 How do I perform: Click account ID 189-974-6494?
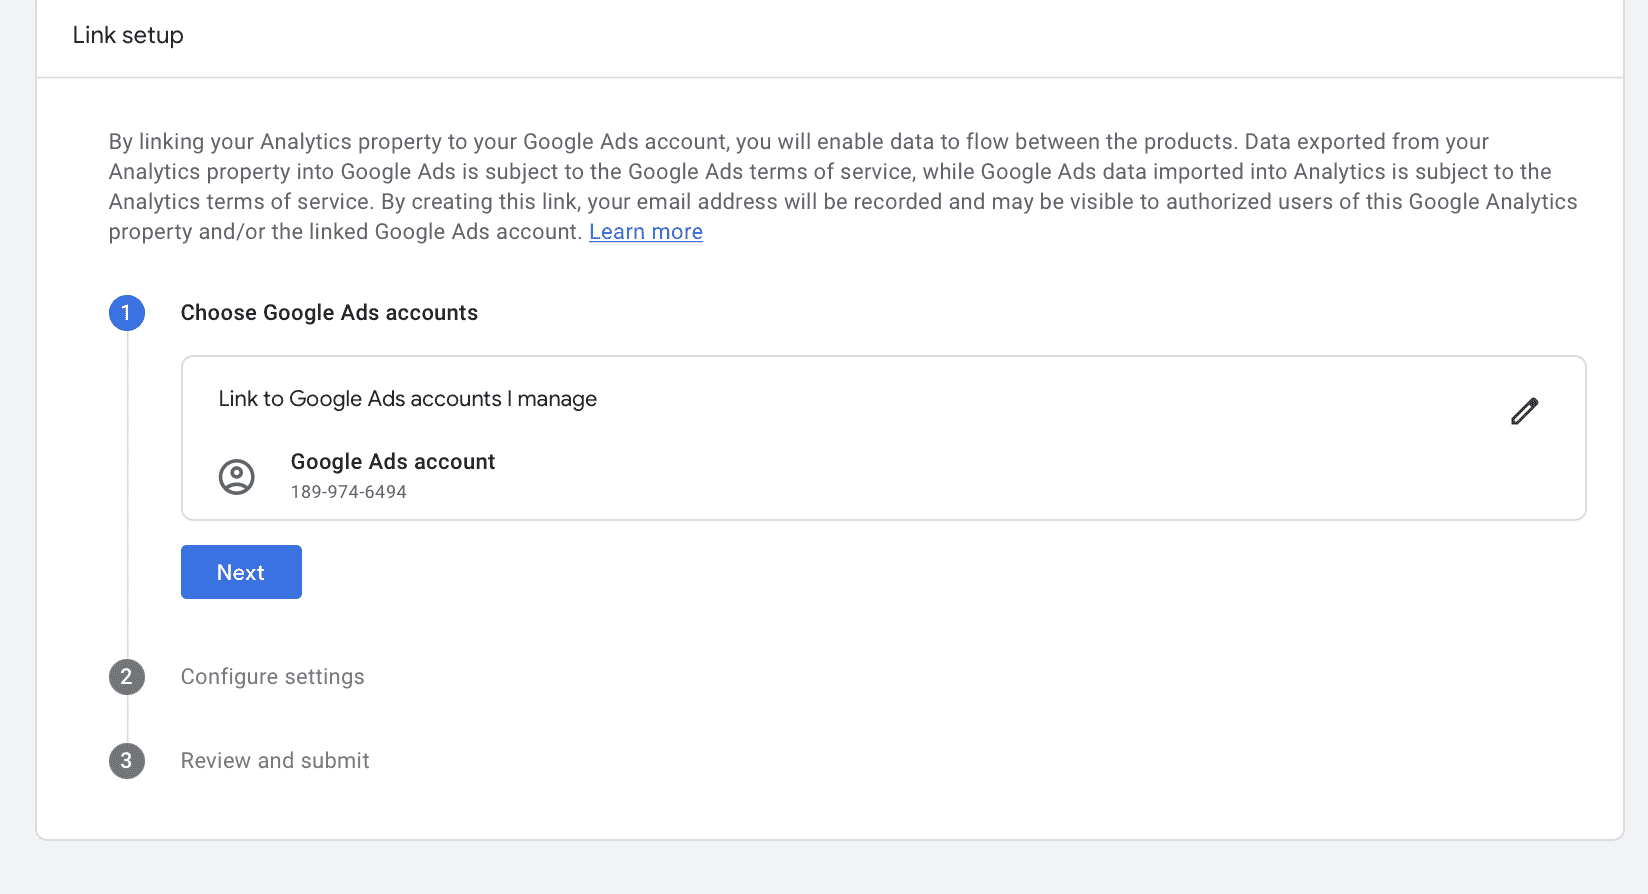(349, 492)
